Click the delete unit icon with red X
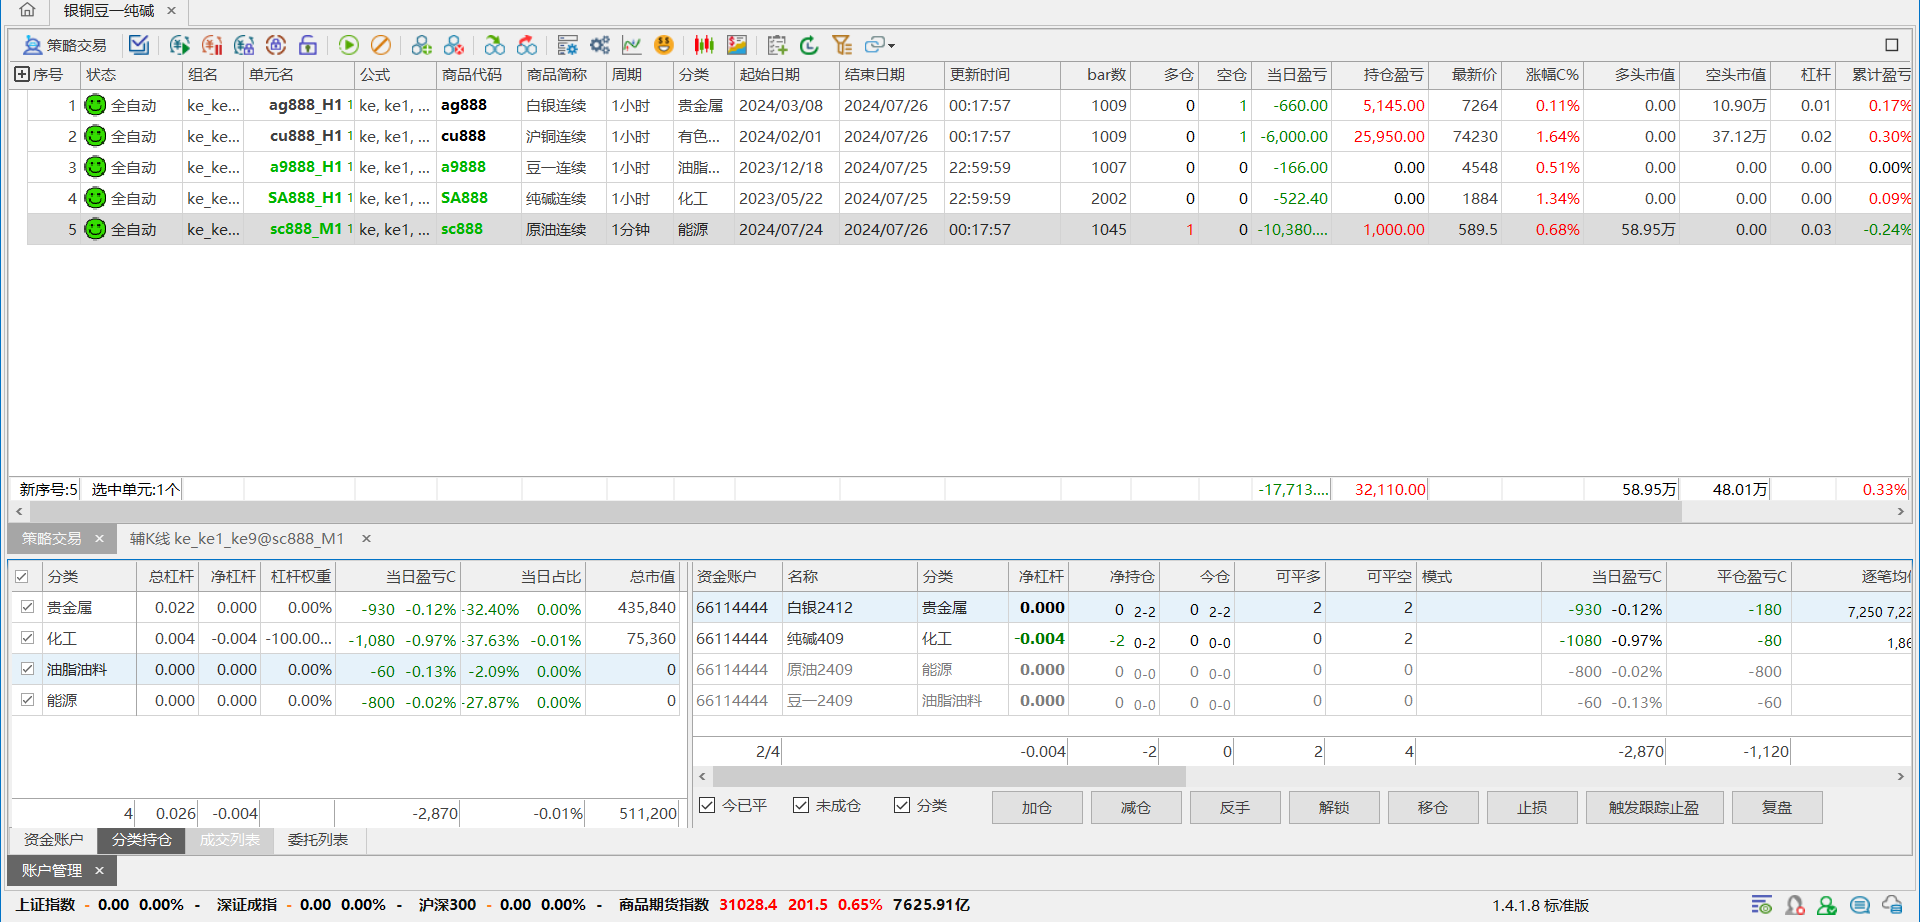The height and width of the screenshot is (922, 1920). (x=454, y=45)
